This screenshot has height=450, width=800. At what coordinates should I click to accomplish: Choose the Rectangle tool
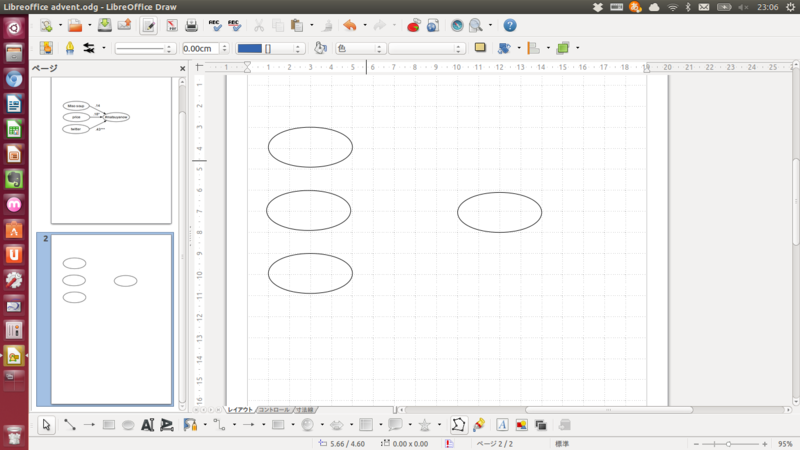tap(109, 424)
